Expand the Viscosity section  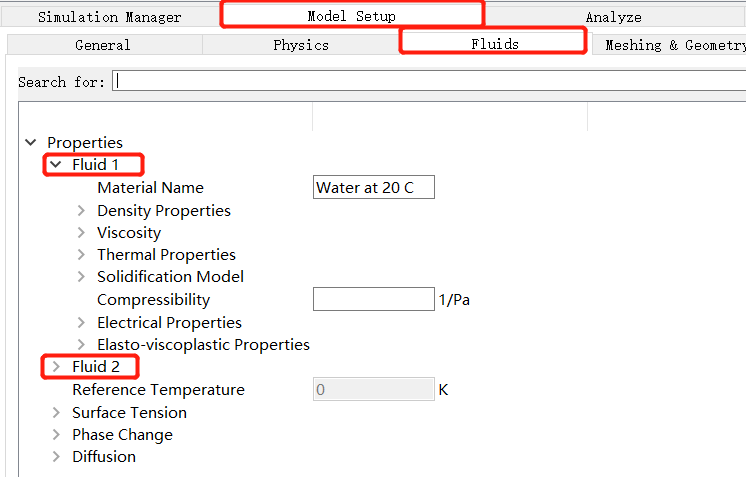81,233
